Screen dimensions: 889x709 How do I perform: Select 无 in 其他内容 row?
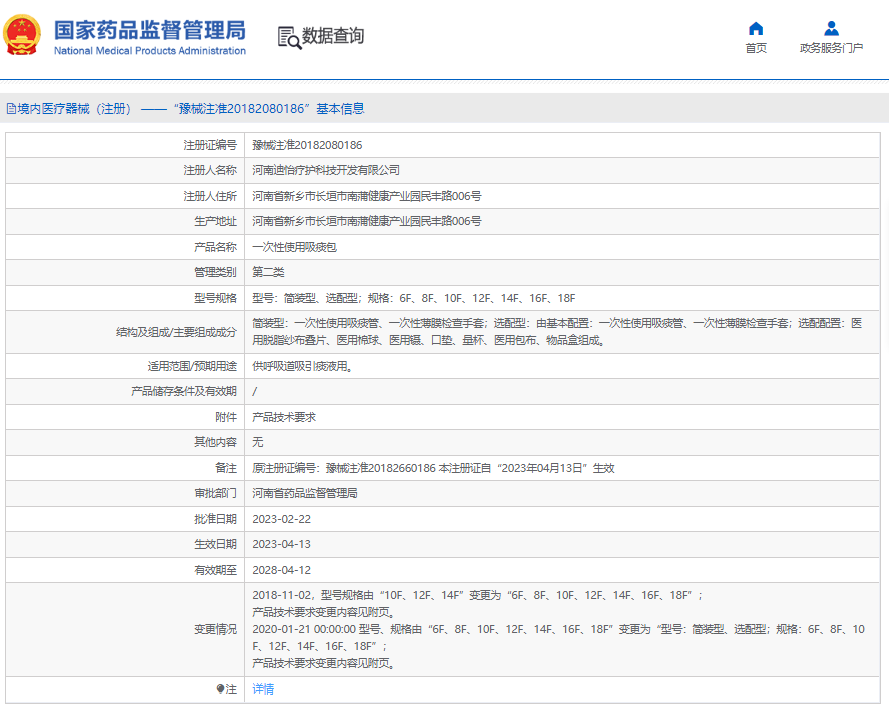click(258, 442)
